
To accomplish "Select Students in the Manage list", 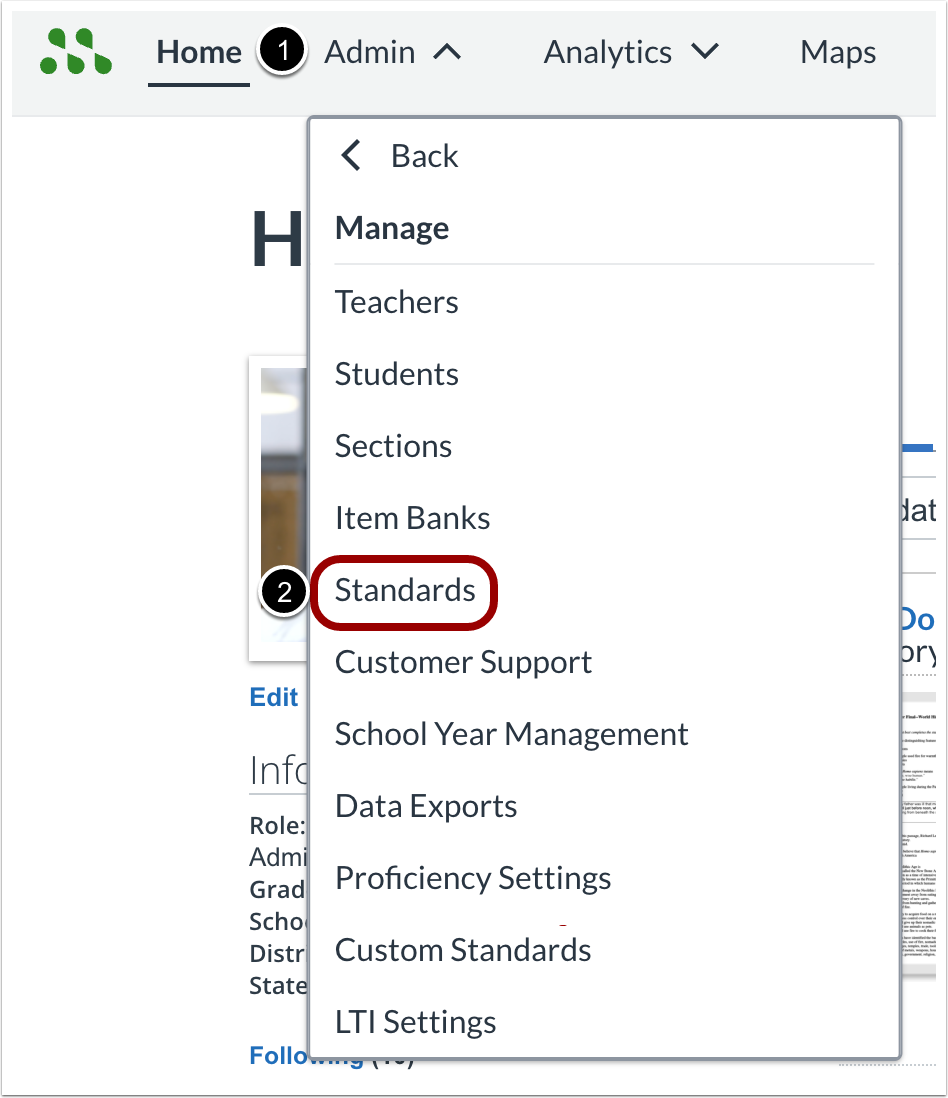I will click(x=396, y=374).
